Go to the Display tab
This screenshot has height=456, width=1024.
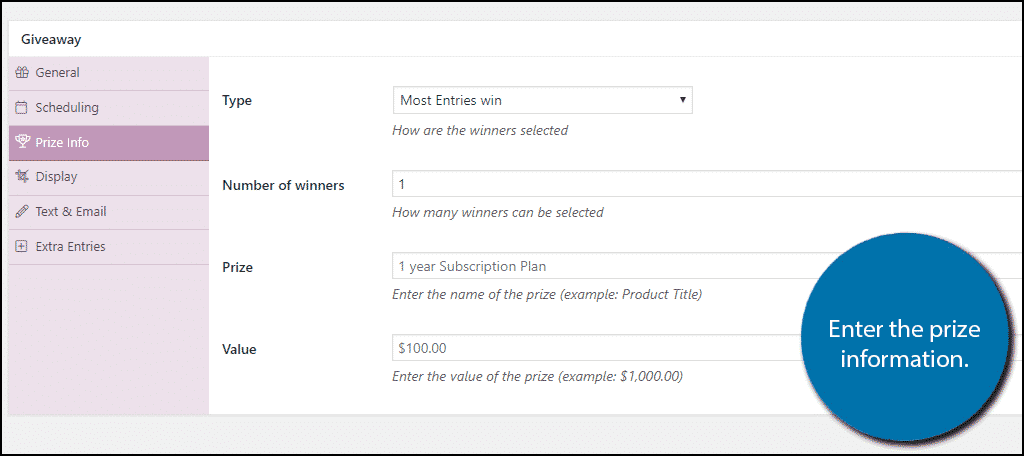click(56, 177)
